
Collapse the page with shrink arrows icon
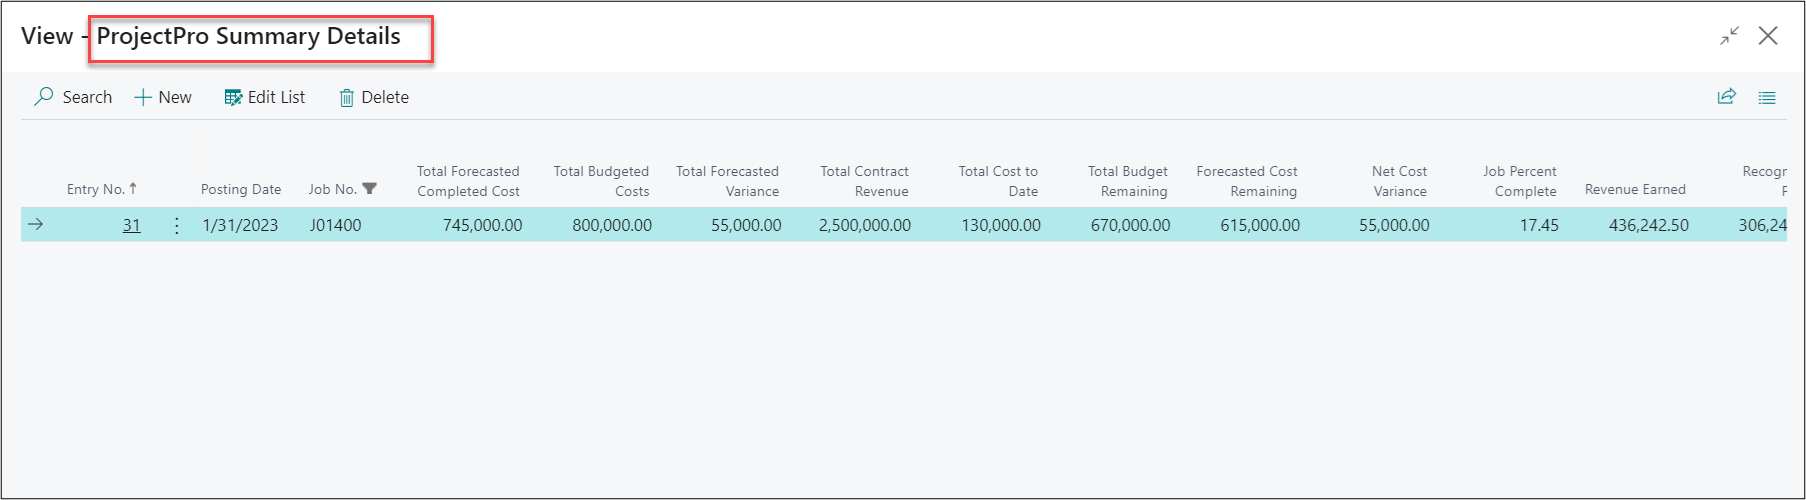[1729, 36]
